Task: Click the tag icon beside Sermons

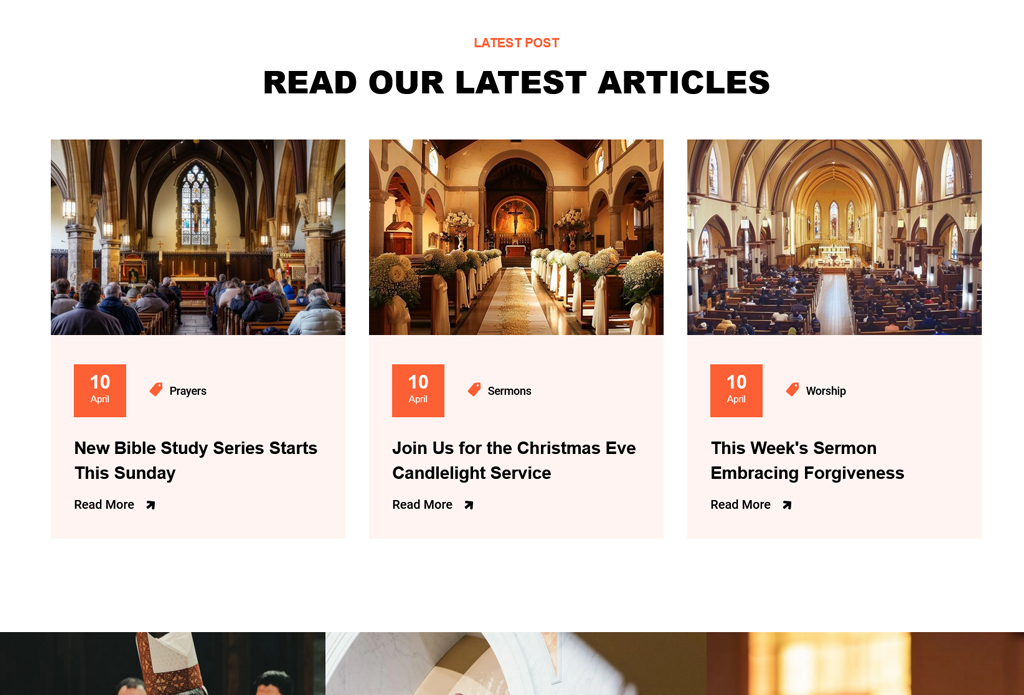Action: tap(474, 389)
